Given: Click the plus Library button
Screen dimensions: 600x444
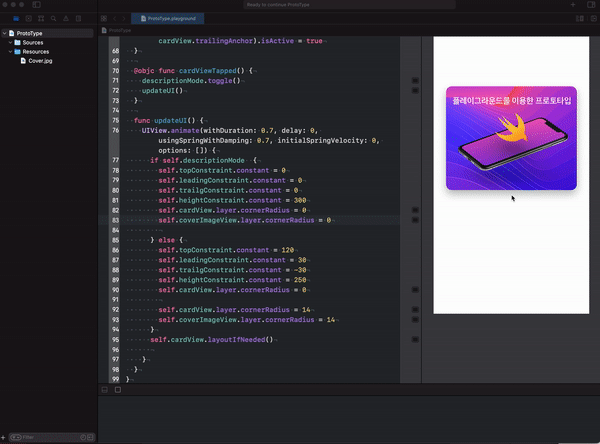Looking at the screenshot, I should click(x=573, y=5).
